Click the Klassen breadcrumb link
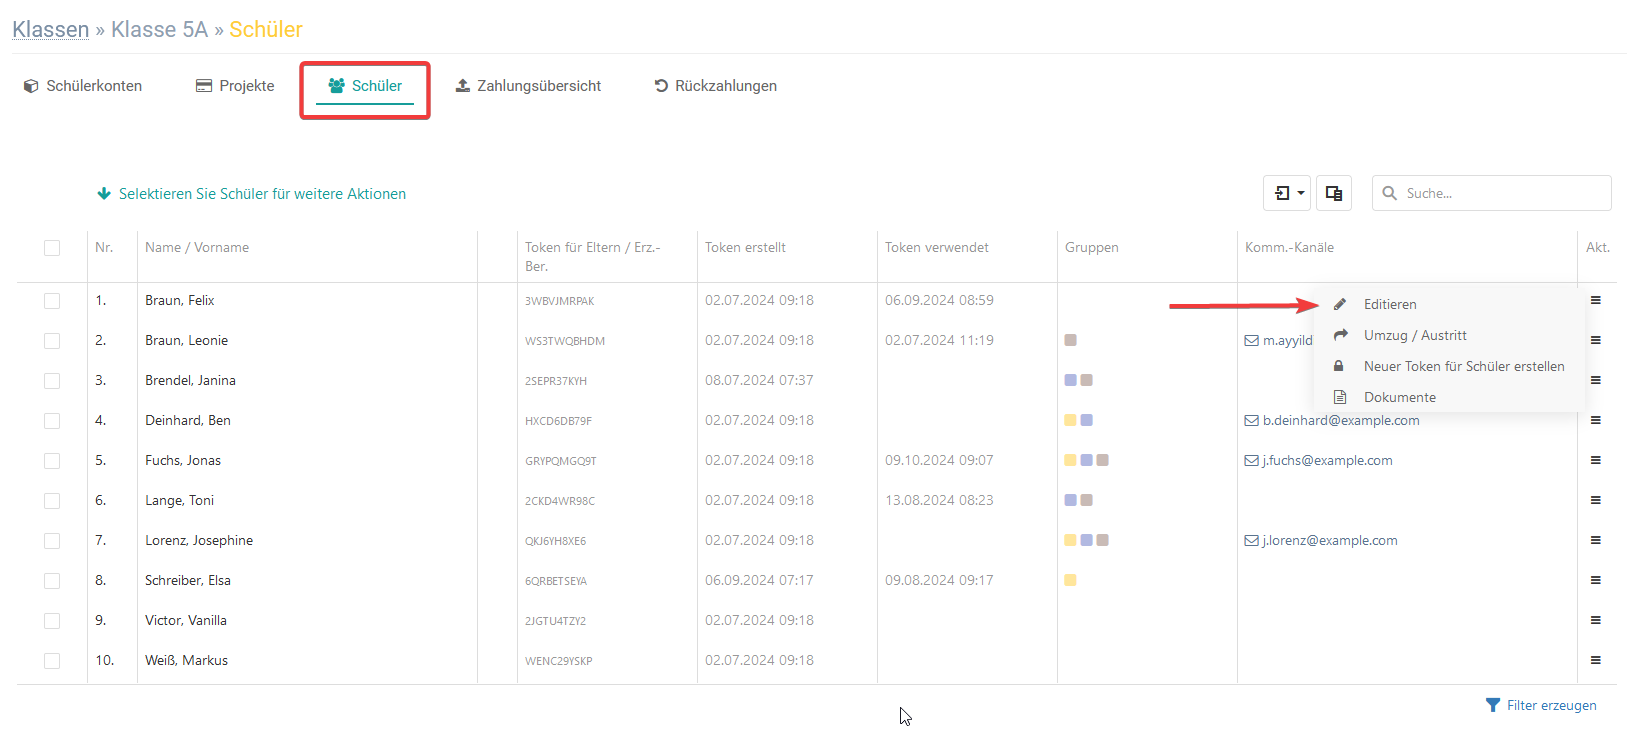 51,29
